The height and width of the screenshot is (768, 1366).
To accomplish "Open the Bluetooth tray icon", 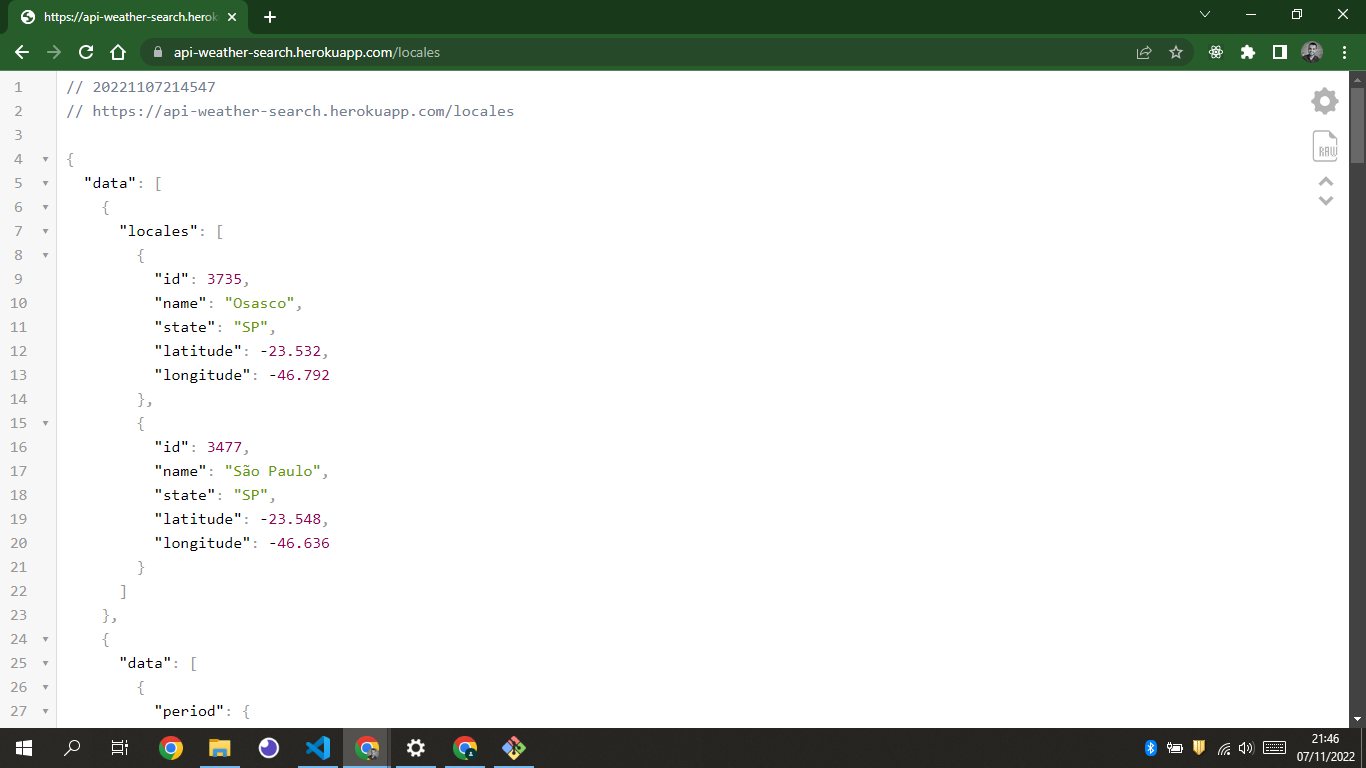I will coord(1150,748).
